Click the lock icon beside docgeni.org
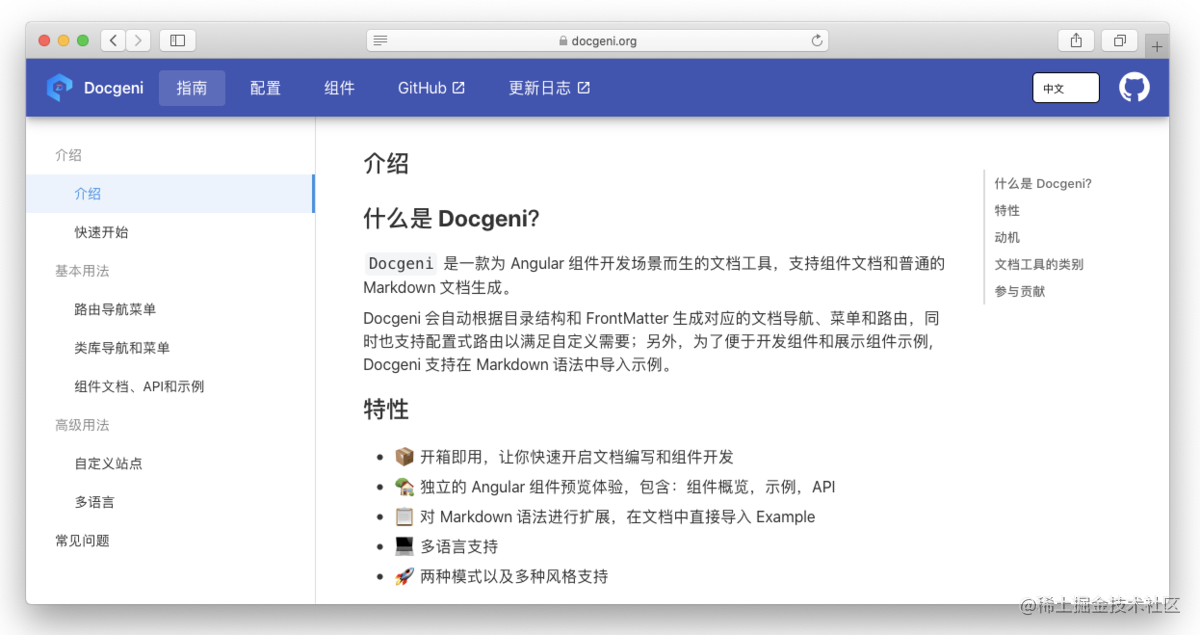1200x635 pixels. pyautogui.click(x=563, y=41)
